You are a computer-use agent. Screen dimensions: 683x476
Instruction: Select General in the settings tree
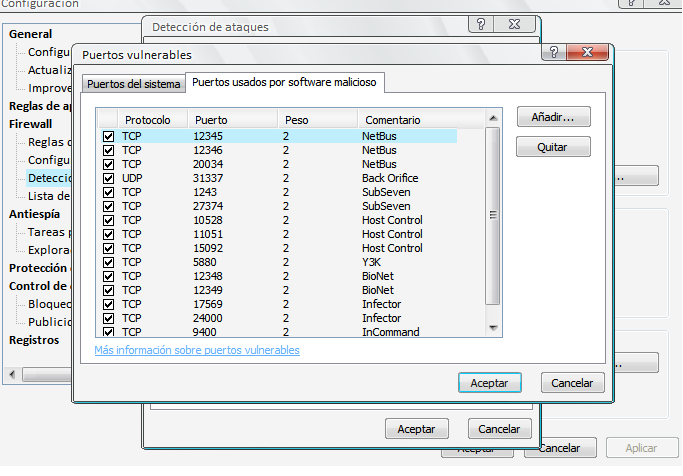30,34
